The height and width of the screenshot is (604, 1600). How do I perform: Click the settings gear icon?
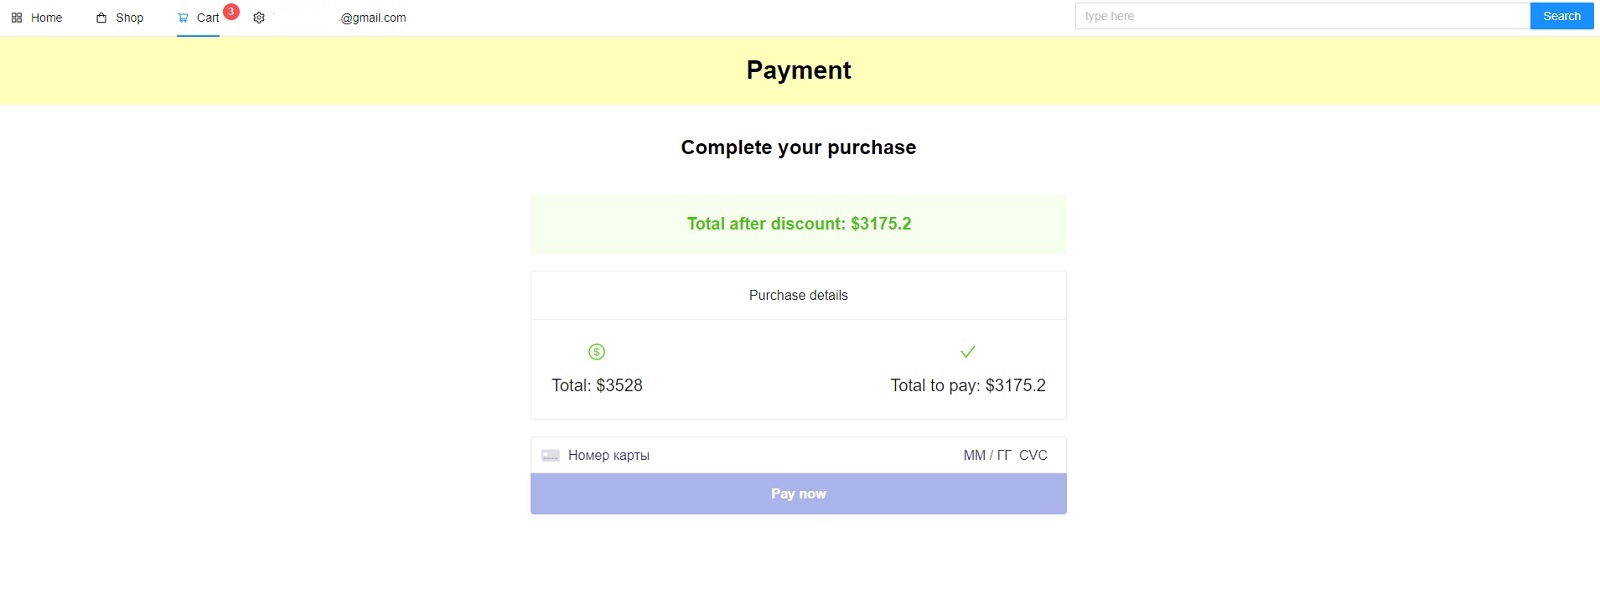click(258, 17)
